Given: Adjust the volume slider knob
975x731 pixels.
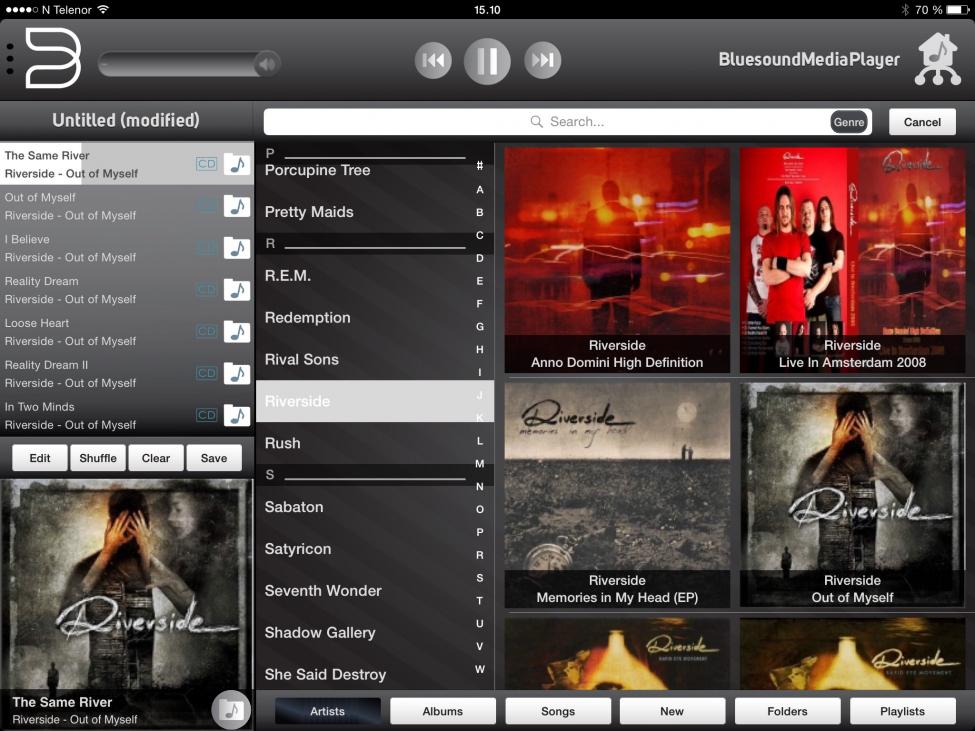Looking at the screenshot, I should [x=268, y=63].
